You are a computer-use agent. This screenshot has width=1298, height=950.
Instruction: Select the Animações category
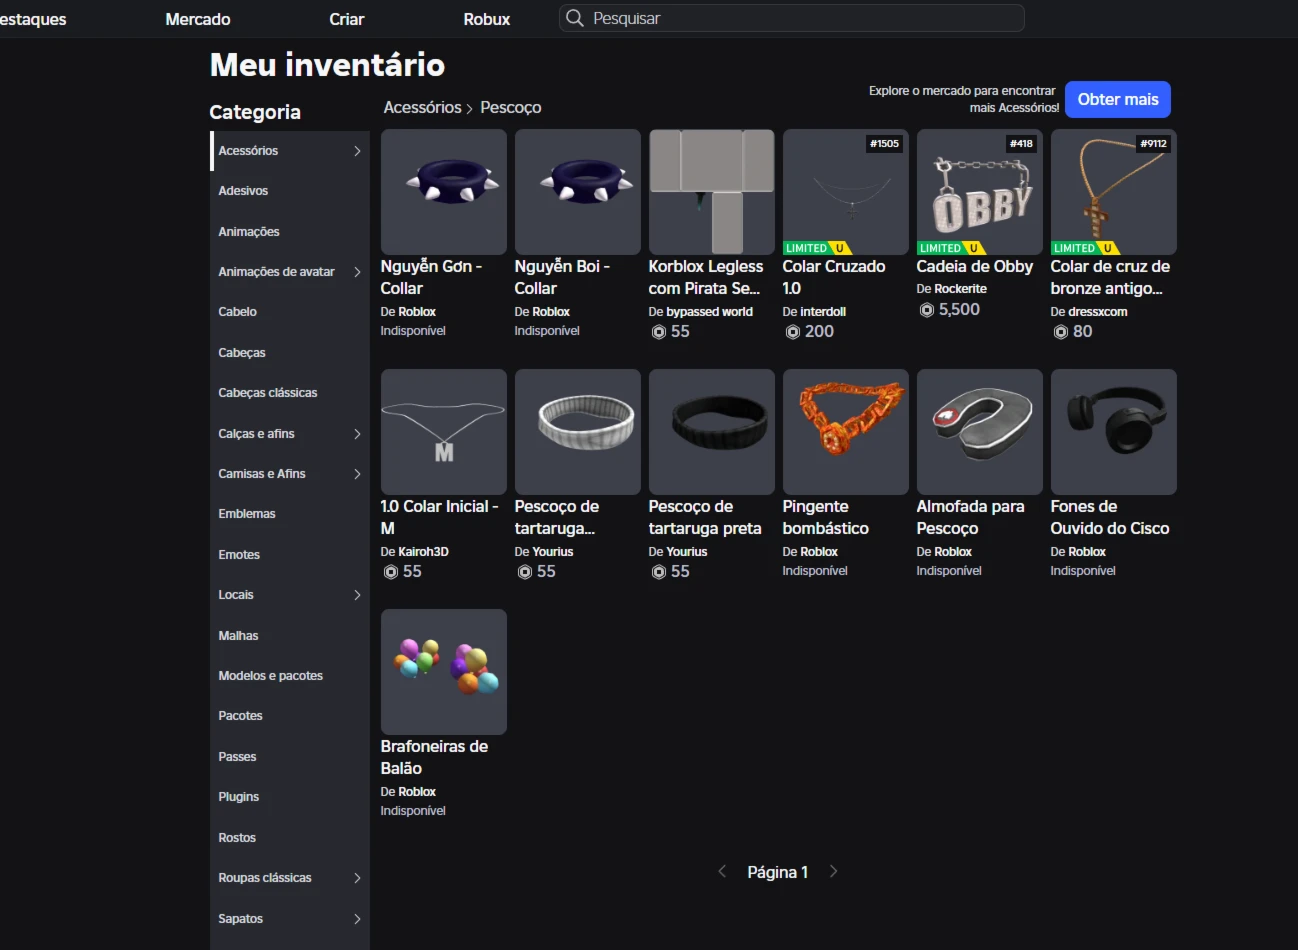tap(289, 232)
